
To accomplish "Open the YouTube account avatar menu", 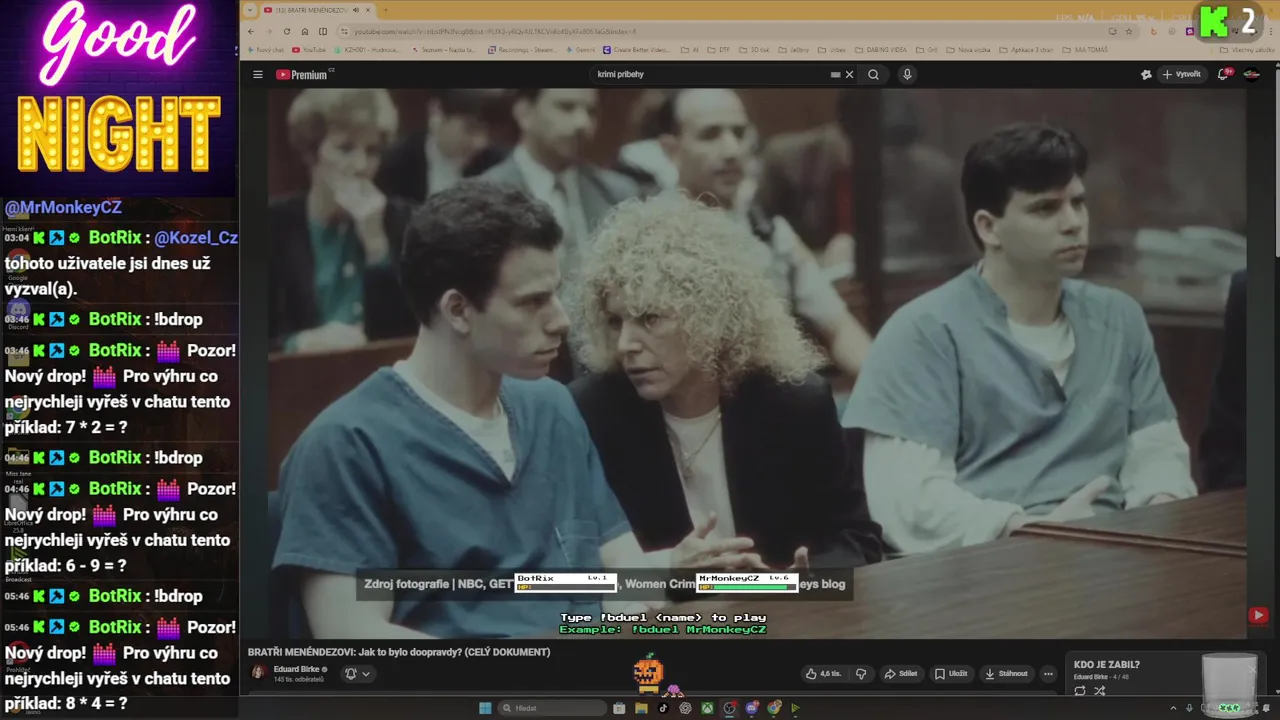I will (1251, 75).
